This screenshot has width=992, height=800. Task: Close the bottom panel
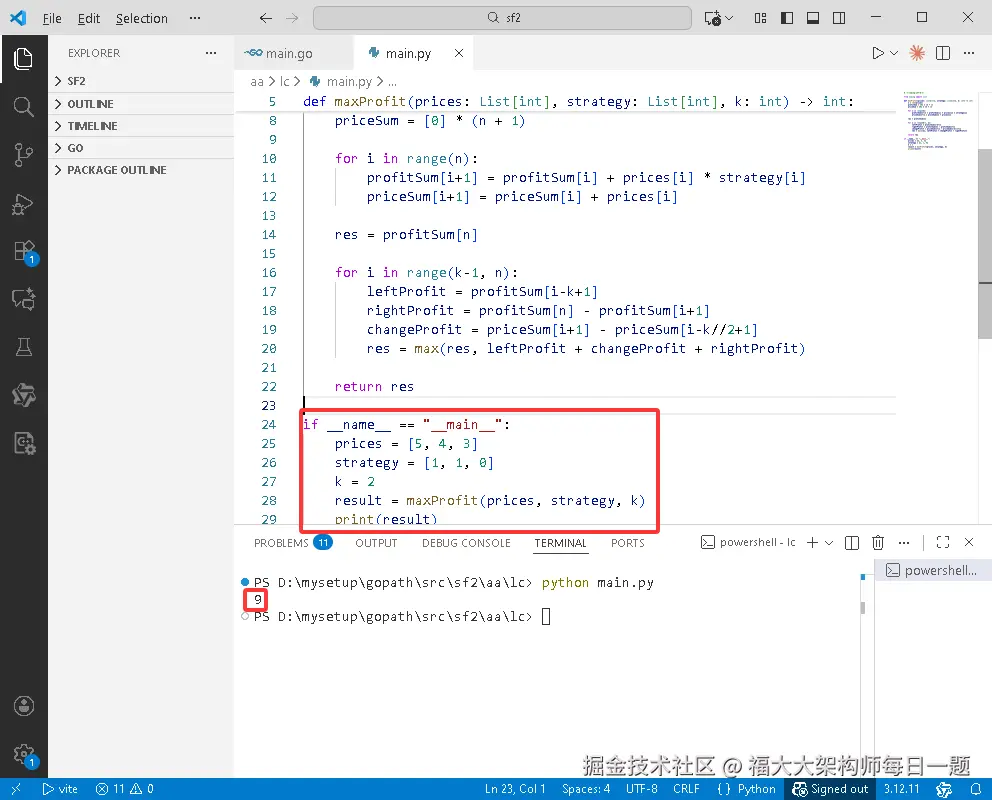coord(969,542)
